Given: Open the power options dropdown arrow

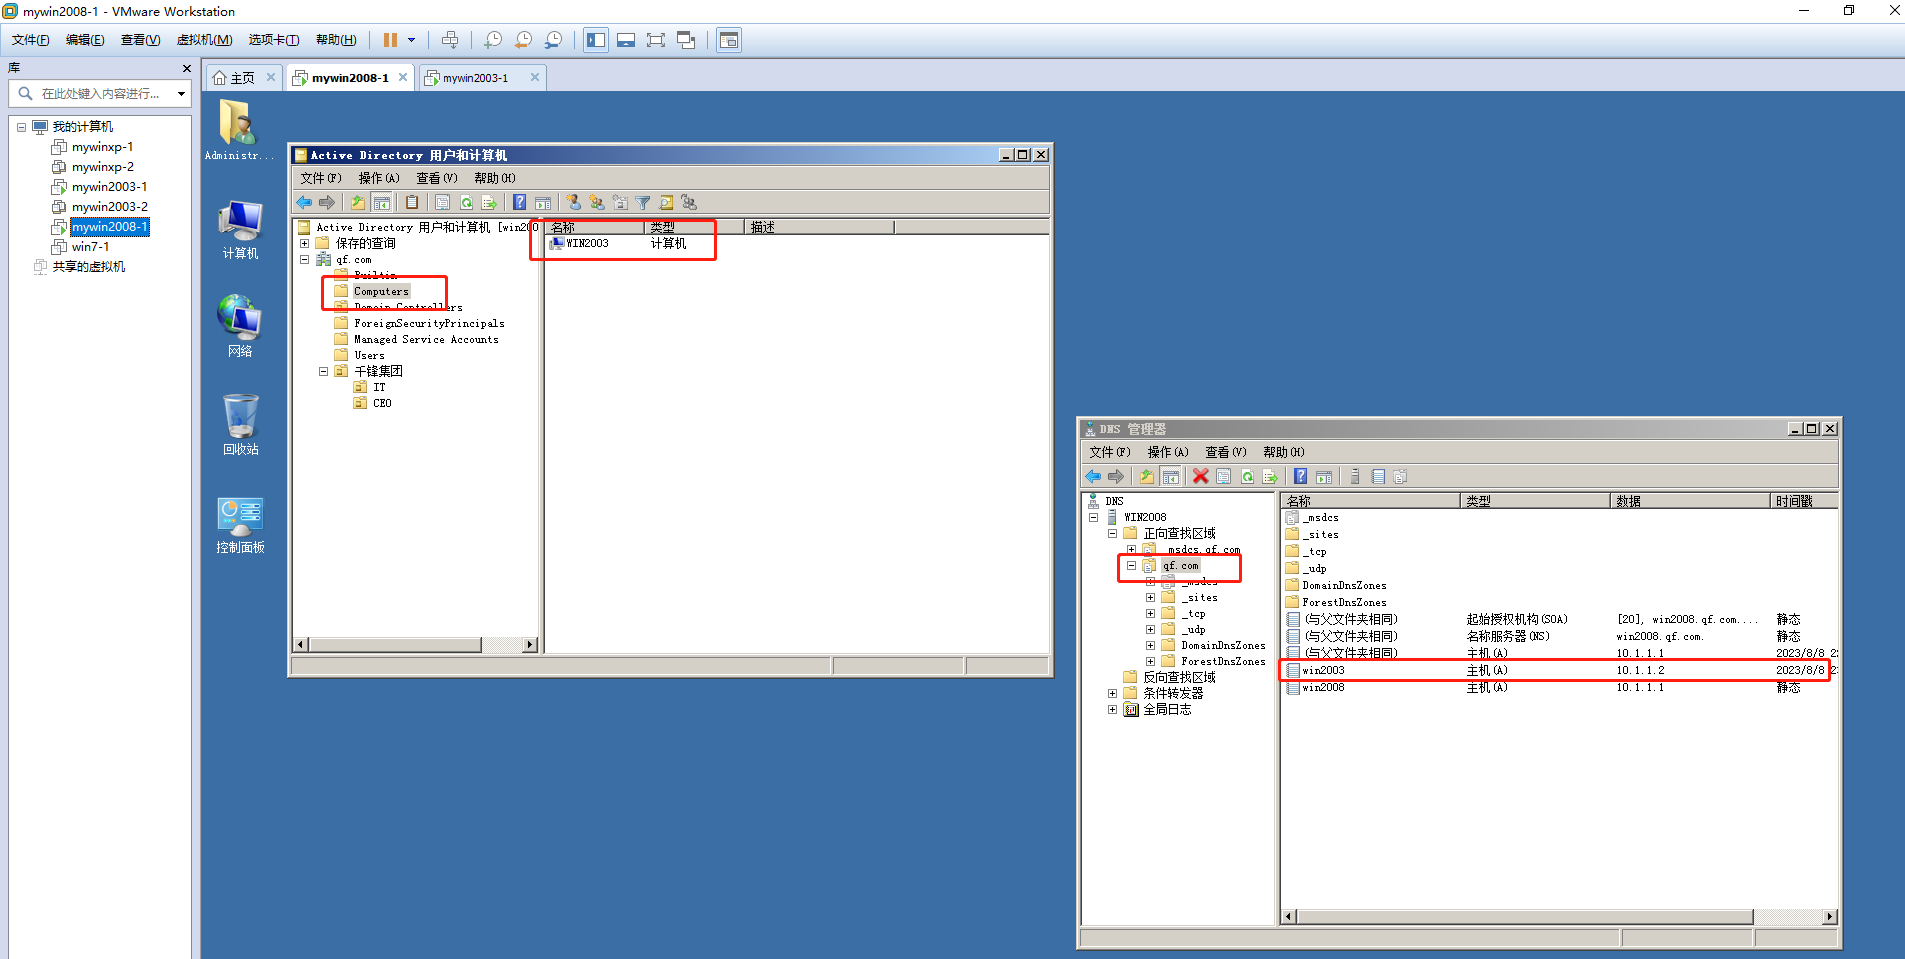Looking at the screenshot, I should click(x=411, y=40).
